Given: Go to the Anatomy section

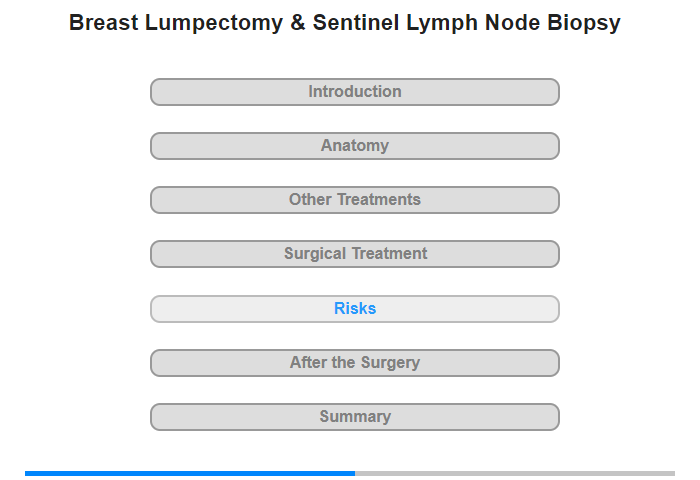Looking at the screenshot, I should tap(354, 146).
